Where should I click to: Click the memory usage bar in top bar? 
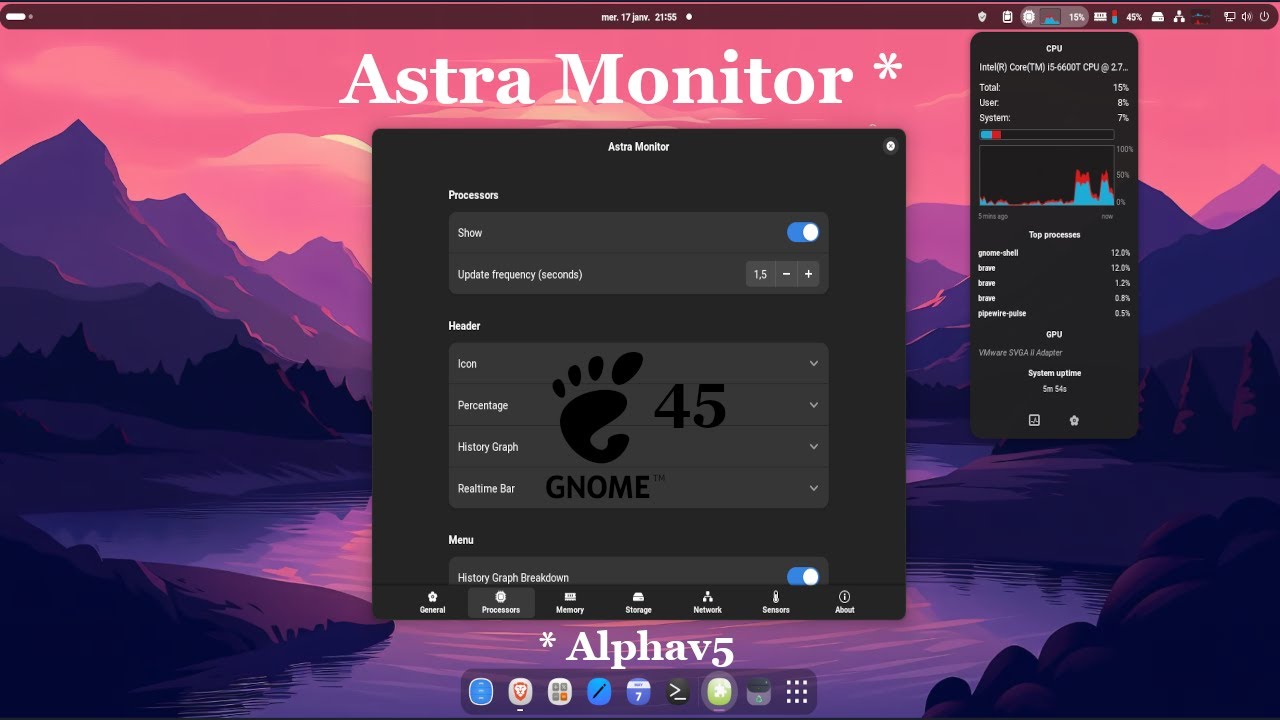click(1114, 17)
